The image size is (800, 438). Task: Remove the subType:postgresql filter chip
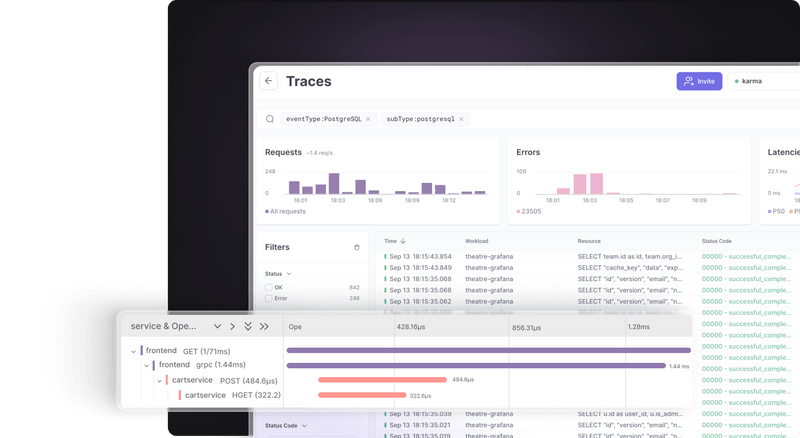[x=461, y=119]
